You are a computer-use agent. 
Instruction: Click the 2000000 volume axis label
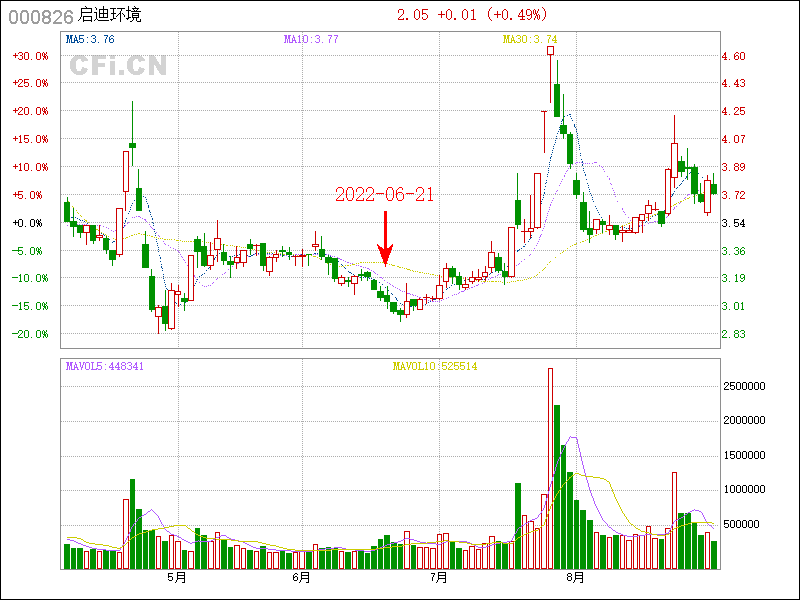click(744, 420)
